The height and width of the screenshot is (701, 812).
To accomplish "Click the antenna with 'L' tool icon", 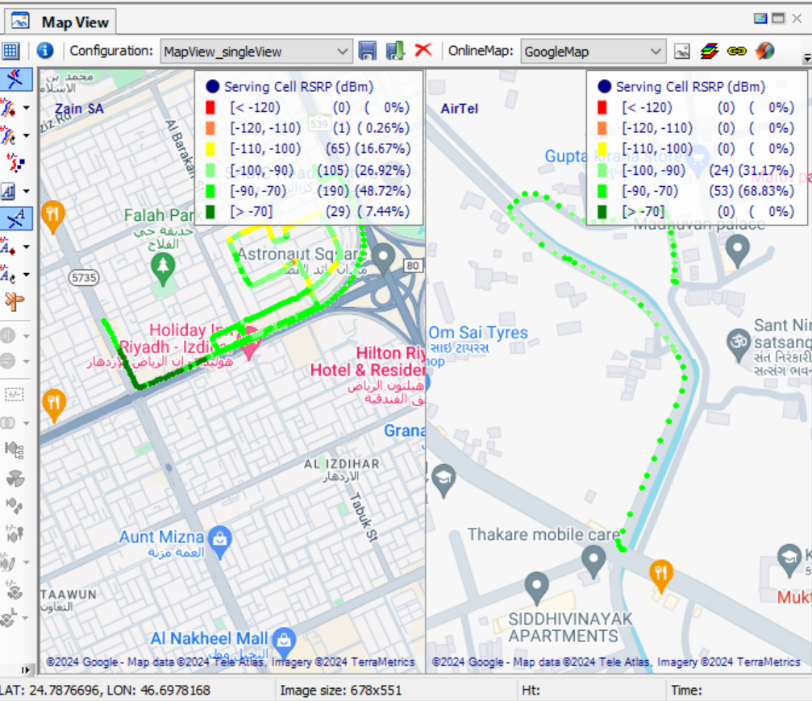I will [x=9, y=618].
